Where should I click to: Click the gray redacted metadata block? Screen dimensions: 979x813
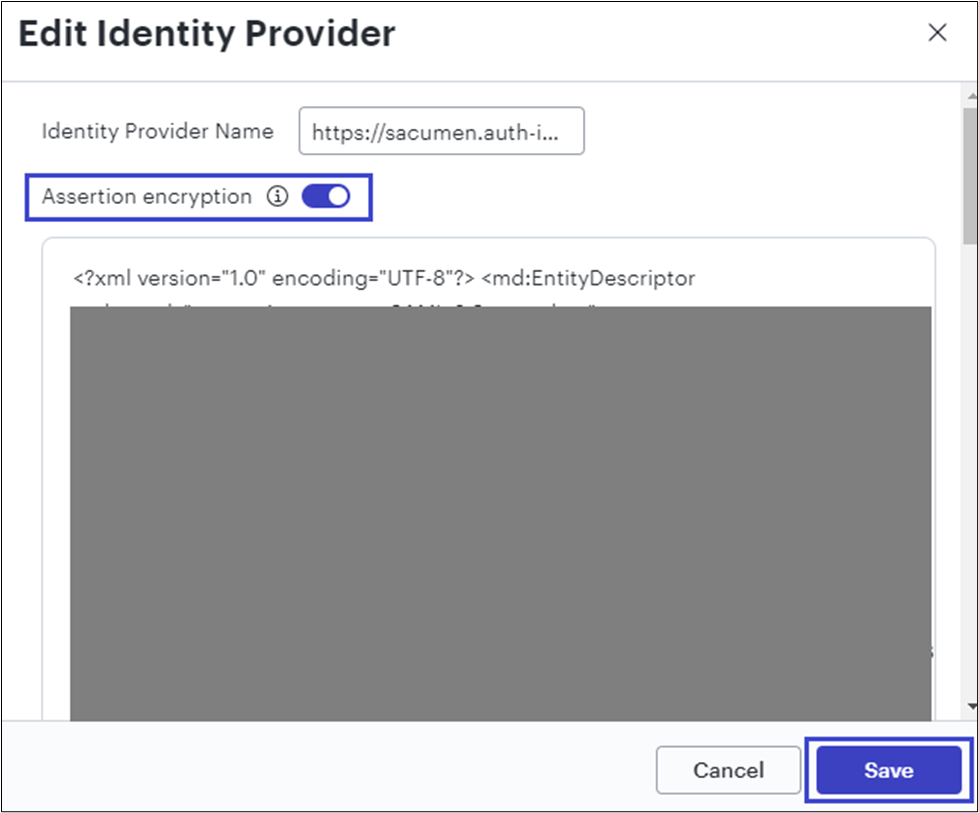click(x=500, y=510)
